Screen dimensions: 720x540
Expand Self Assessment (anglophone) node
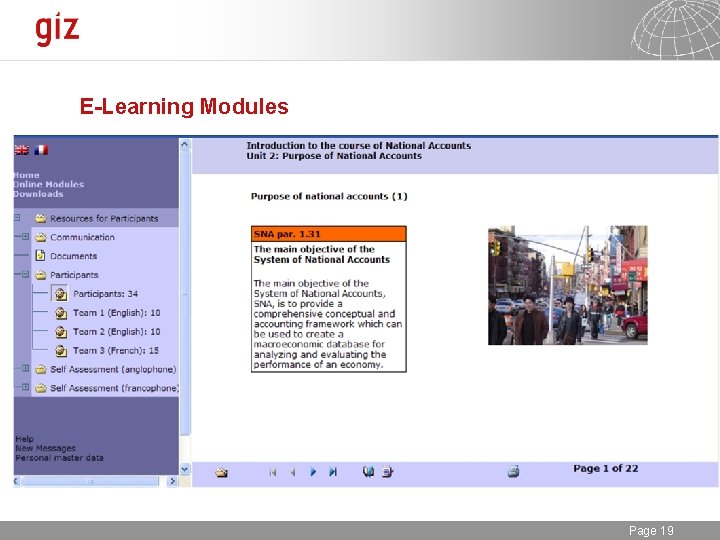[25, 368]
